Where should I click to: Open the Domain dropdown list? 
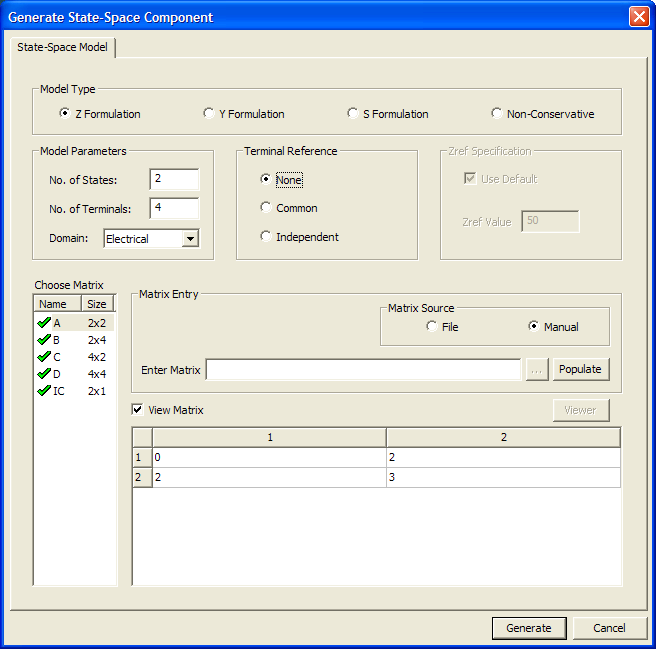click(190, 239)
